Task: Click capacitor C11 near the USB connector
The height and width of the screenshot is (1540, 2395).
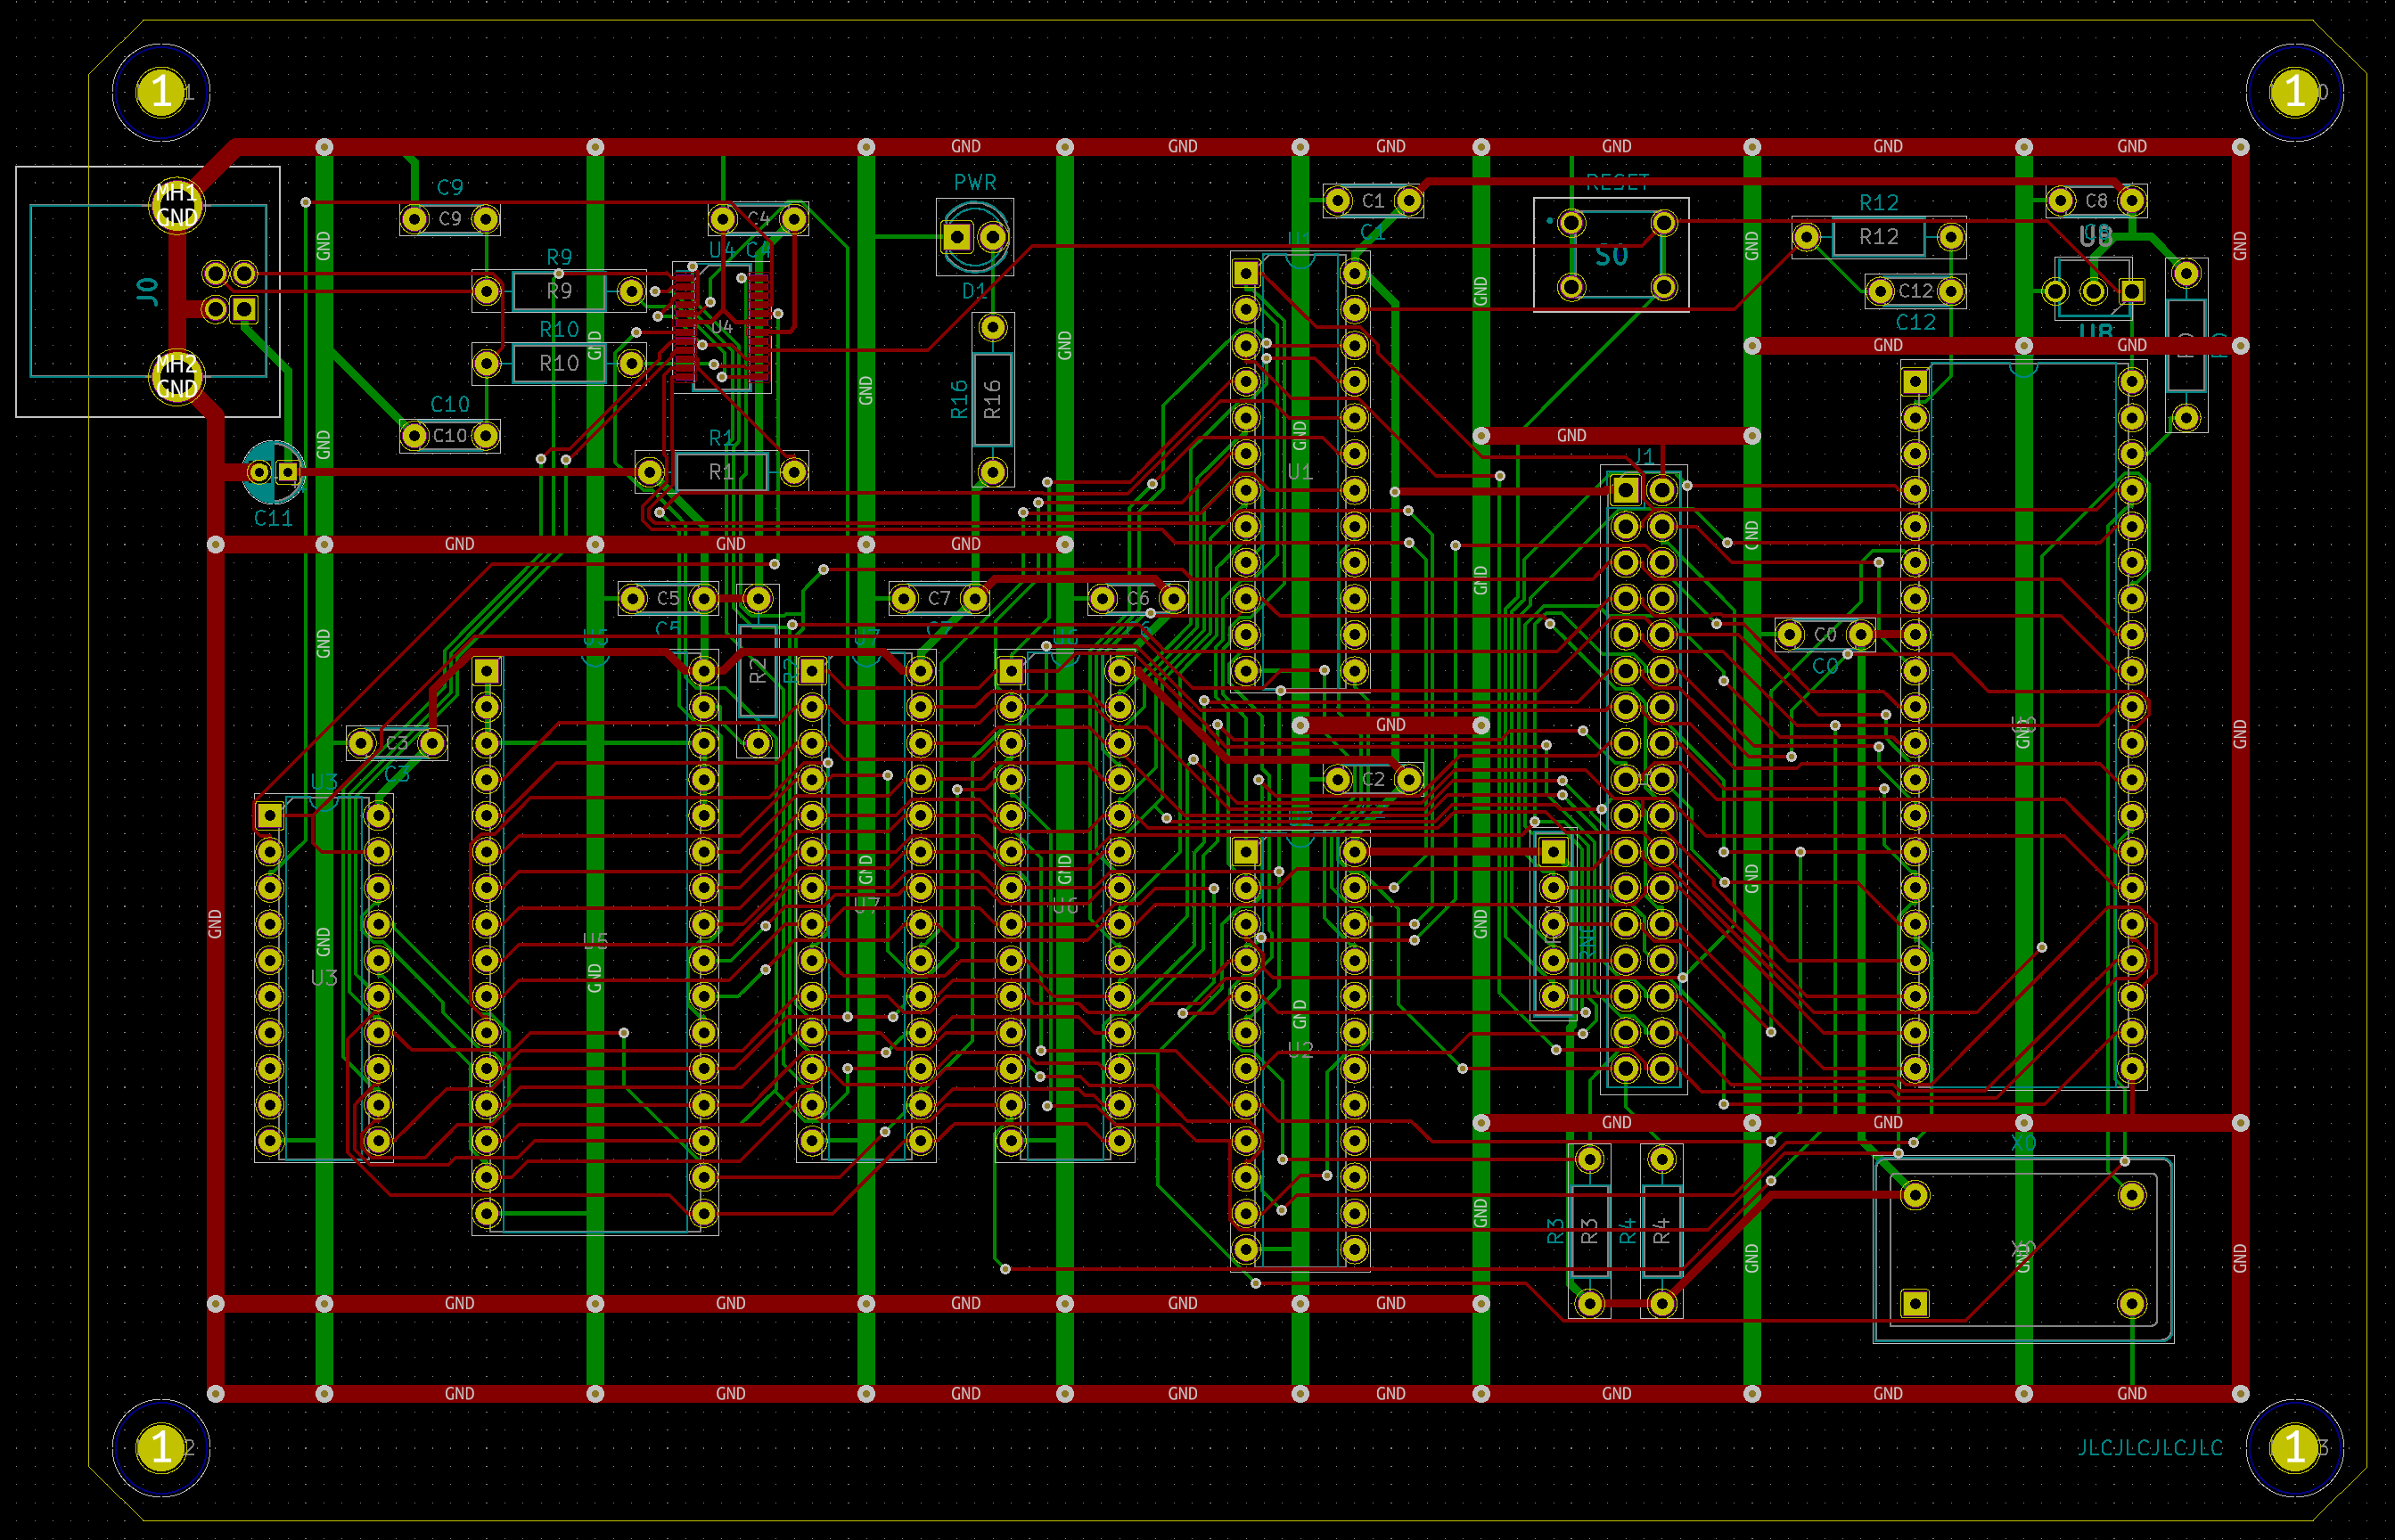Action: [272, 472]
